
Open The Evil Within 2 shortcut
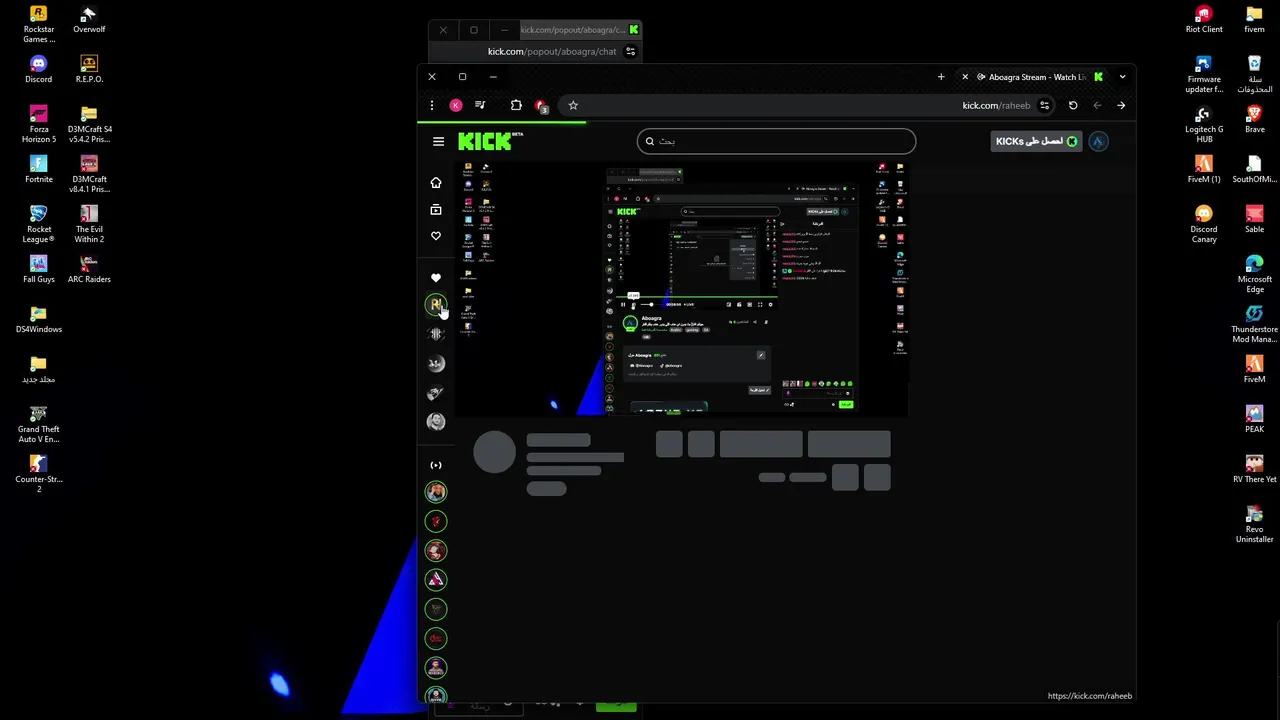pos(89,225)
